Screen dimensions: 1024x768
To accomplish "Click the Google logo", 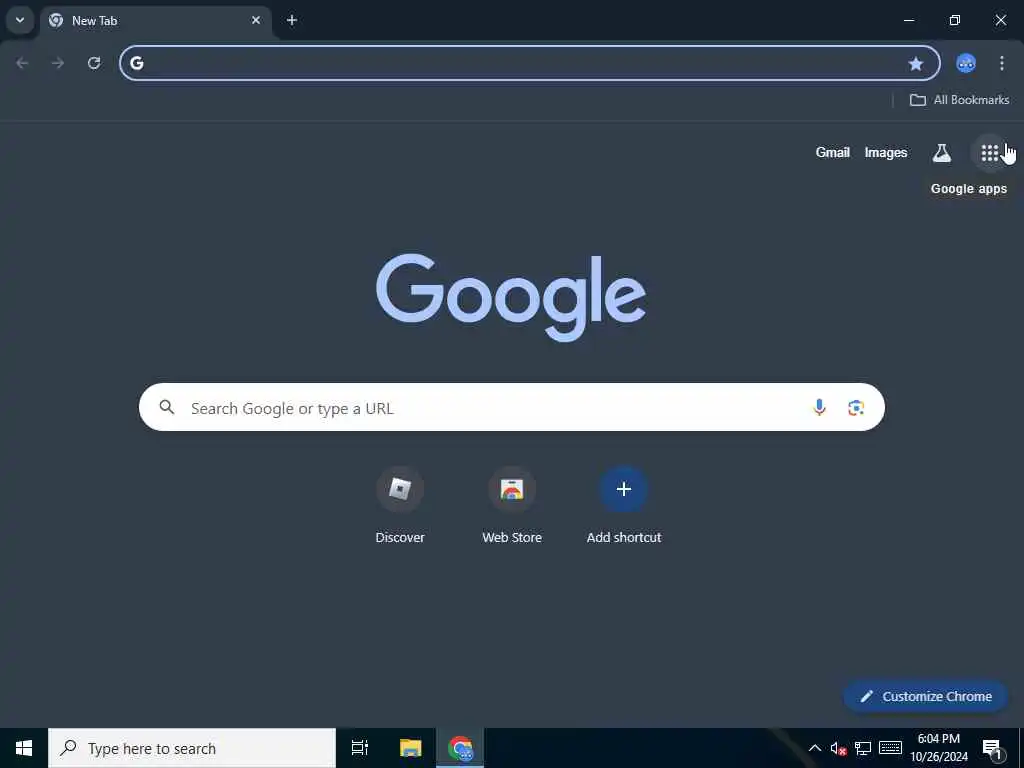I will 511,297.
